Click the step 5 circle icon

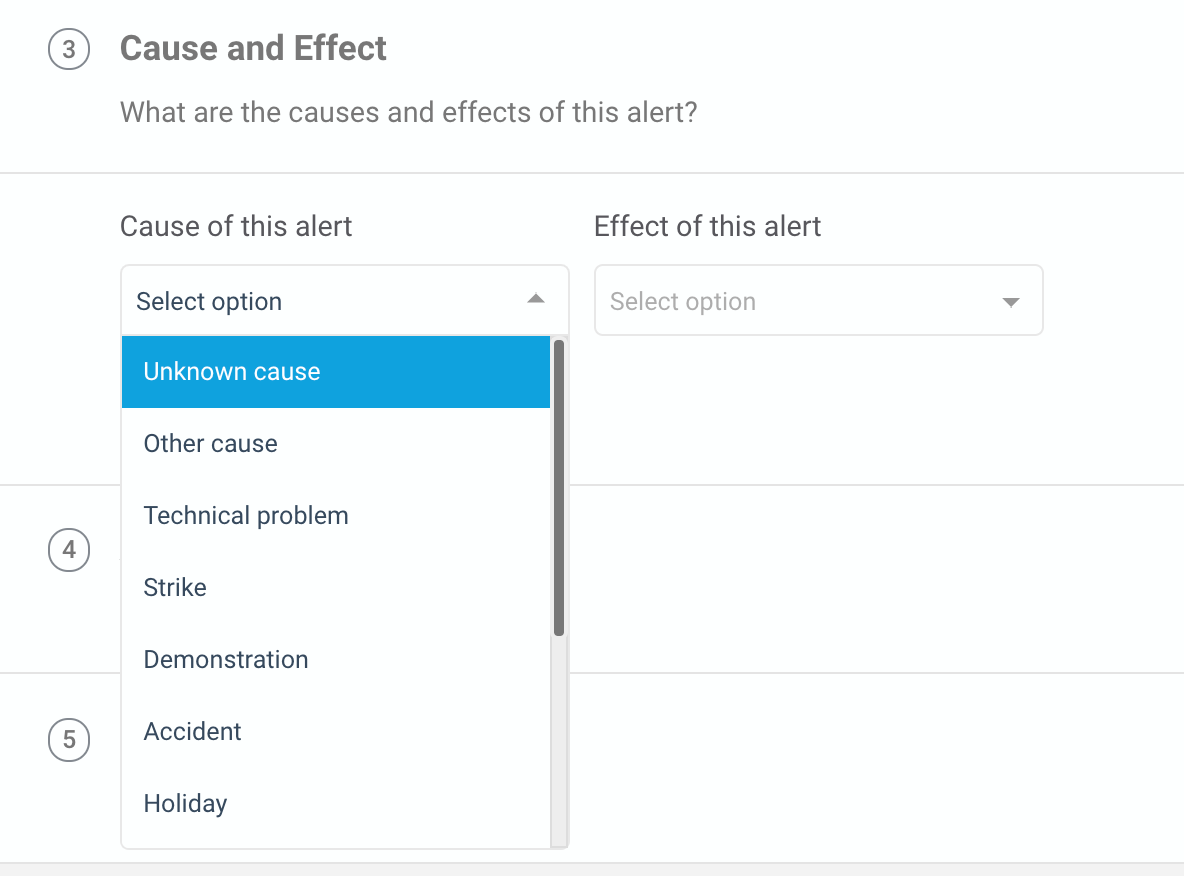pyautogui.click(x=69, y=739)
